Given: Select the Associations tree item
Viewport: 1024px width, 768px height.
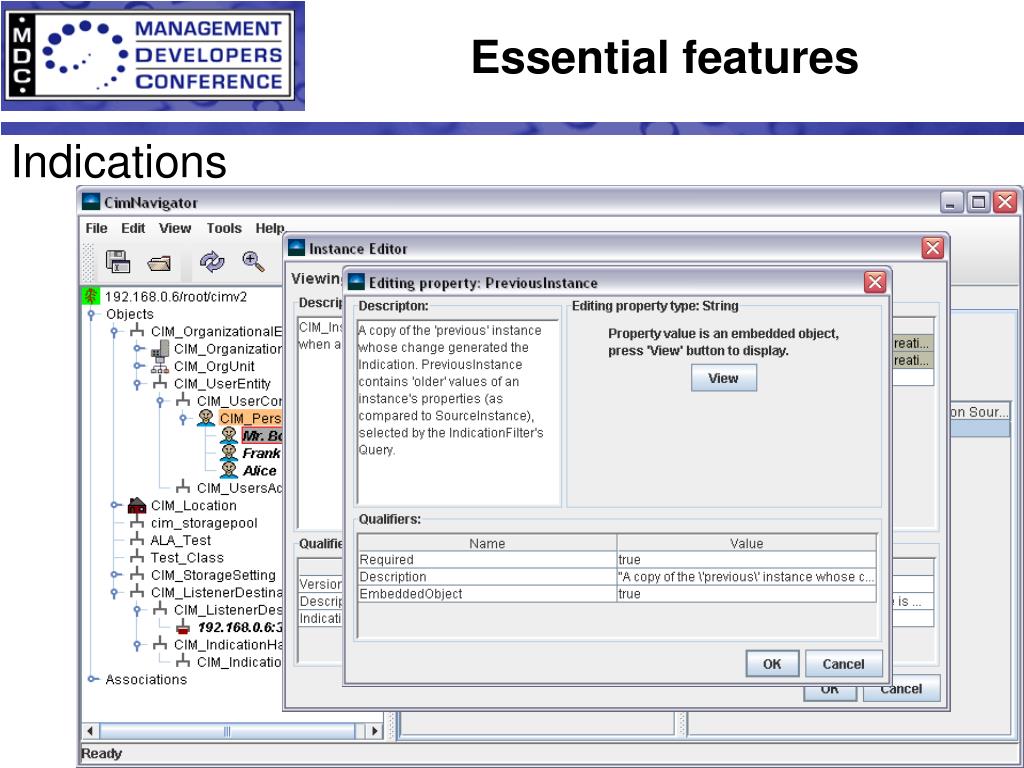Looking at the screenshot, I should click(146, 679).
